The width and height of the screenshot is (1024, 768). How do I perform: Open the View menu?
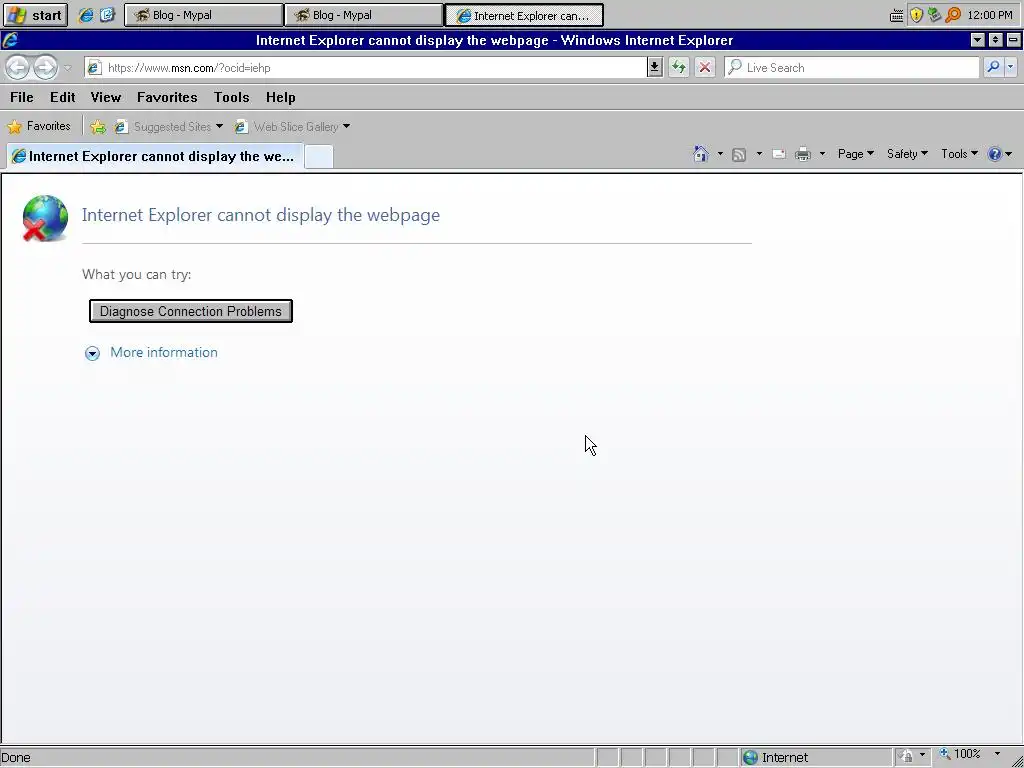click(106, 97)
